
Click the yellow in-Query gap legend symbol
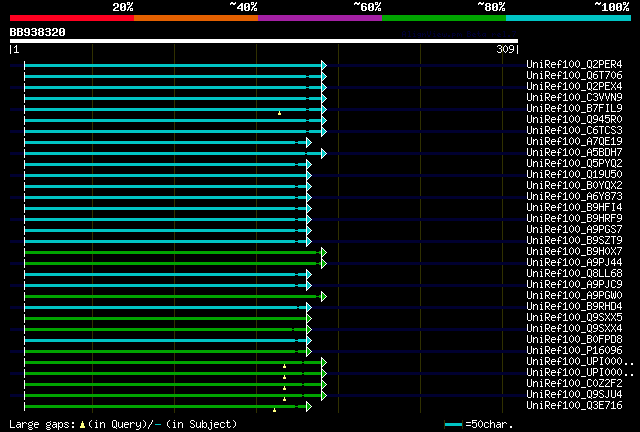[x=82, y=425]
